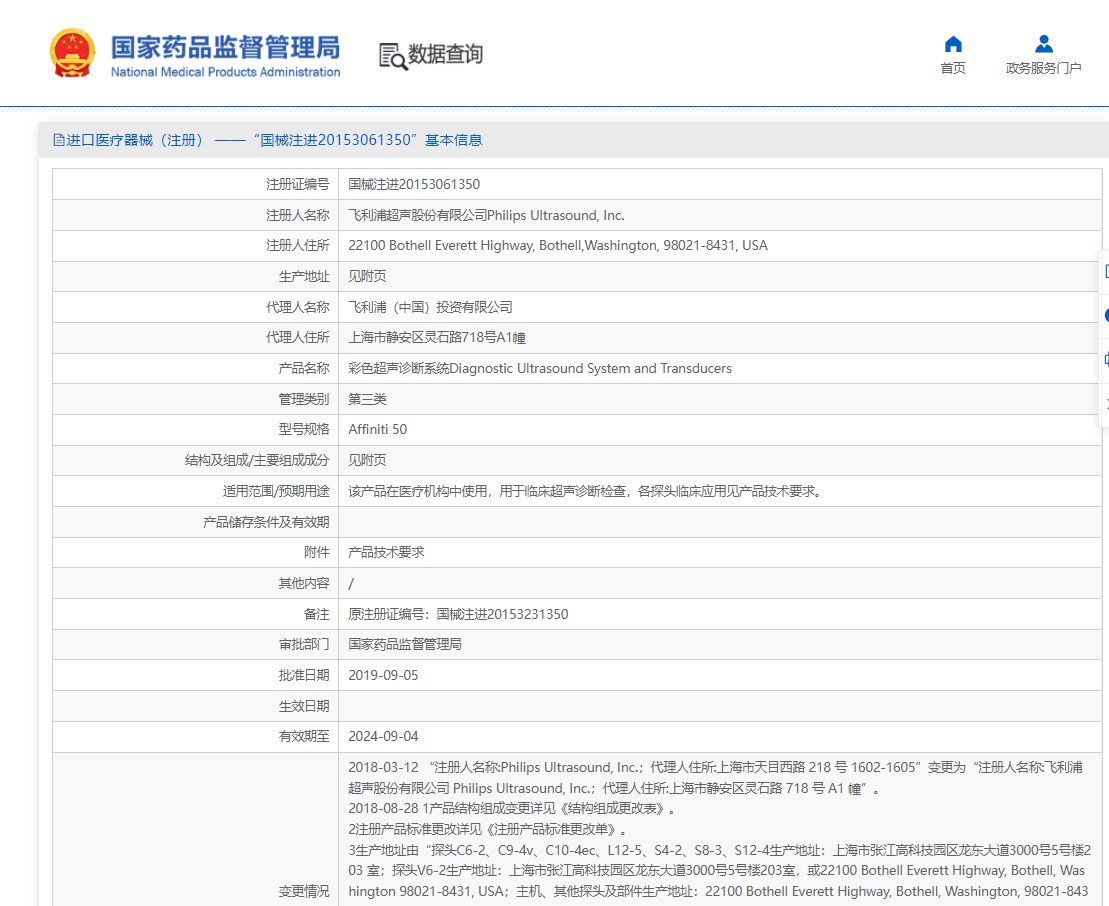Select 原注册证编号：国械注进20153231350 remark
1109x906 pixels.
tap(458, 614)
